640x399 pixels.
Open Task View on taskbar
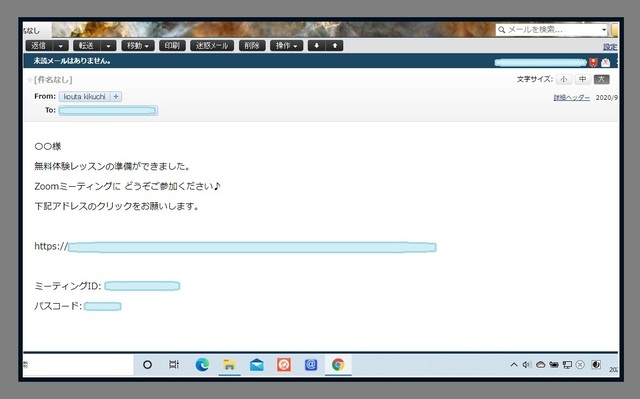(174, 364)
